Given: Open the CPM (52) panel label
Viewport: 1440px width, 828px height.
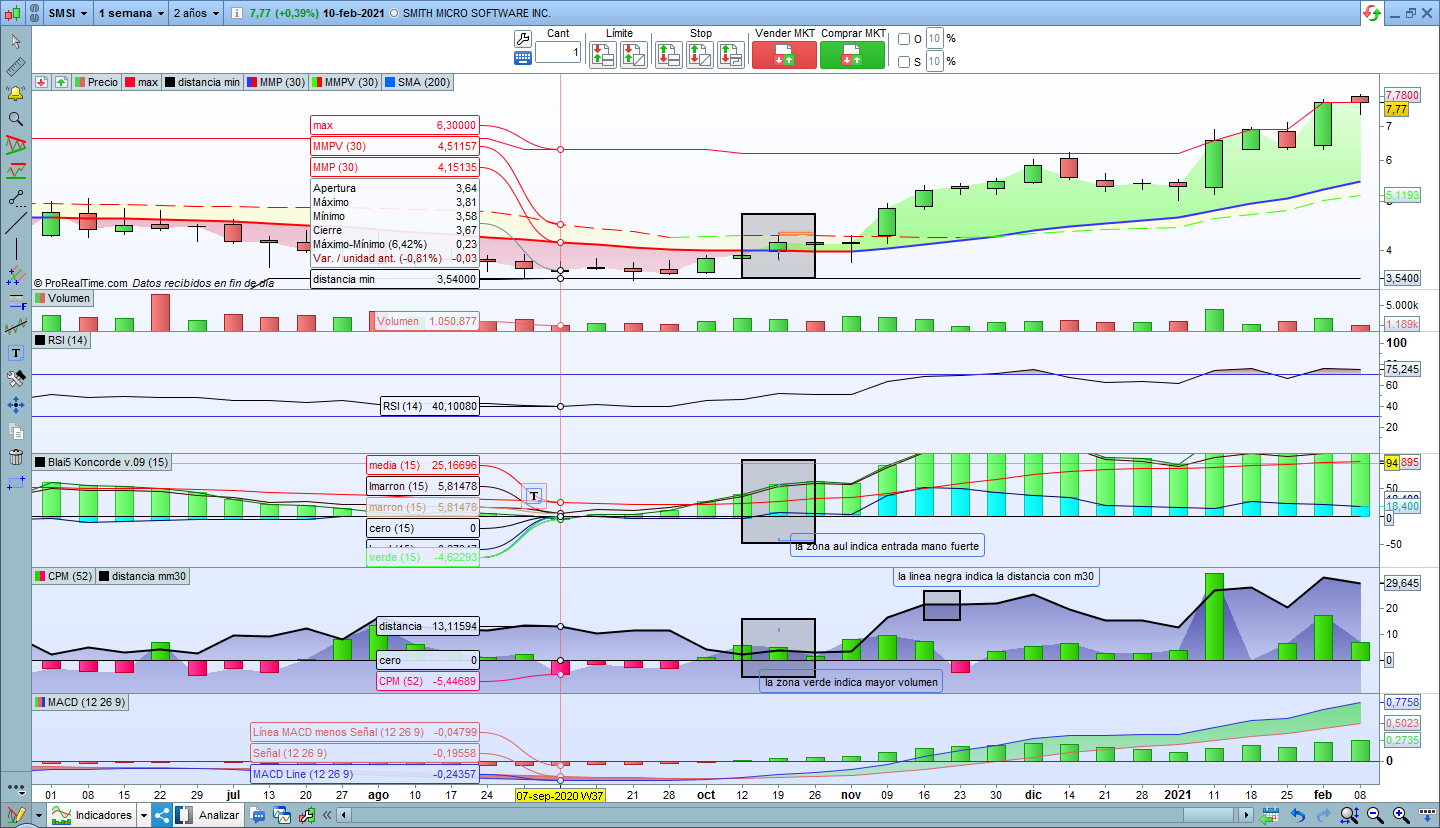Looking at the screenshot, I should [64, 576].
